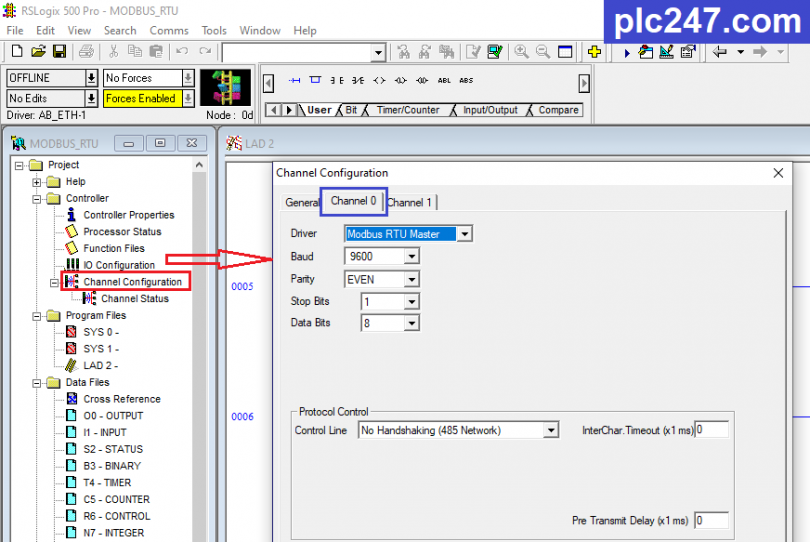Switch to the Channel 1 tab

point(410,202)
